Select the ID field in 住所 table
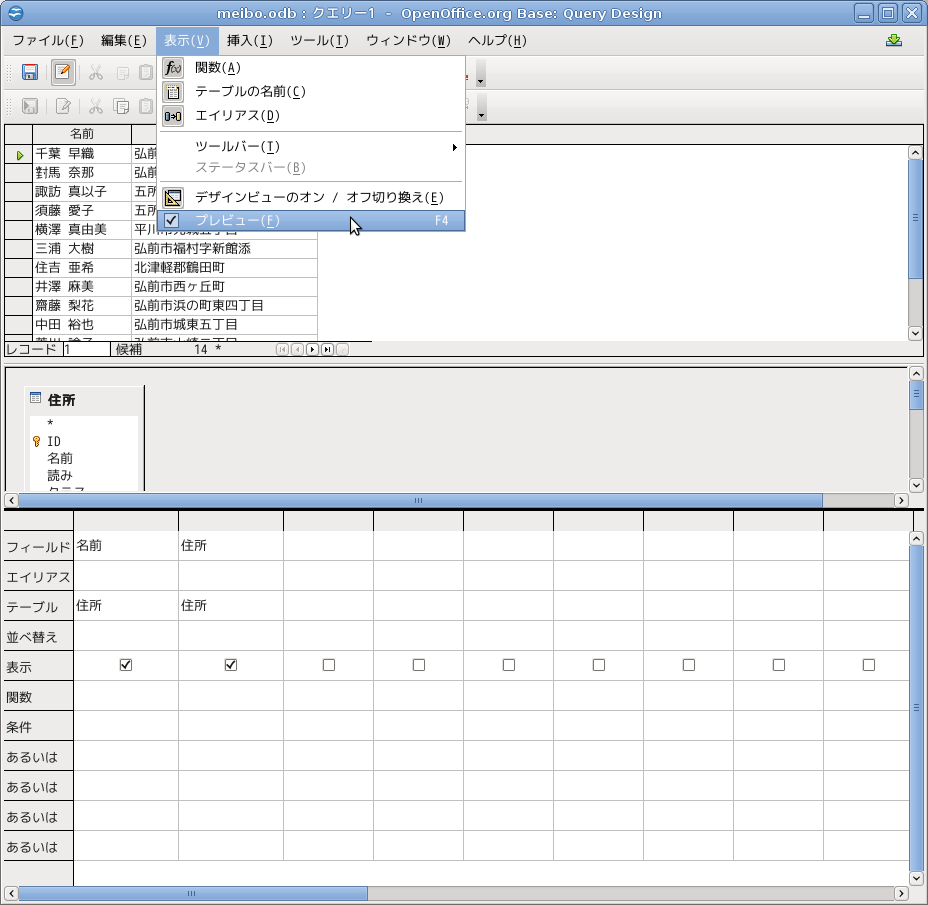This screenshot has height=905, width=928. coord(54,441)
